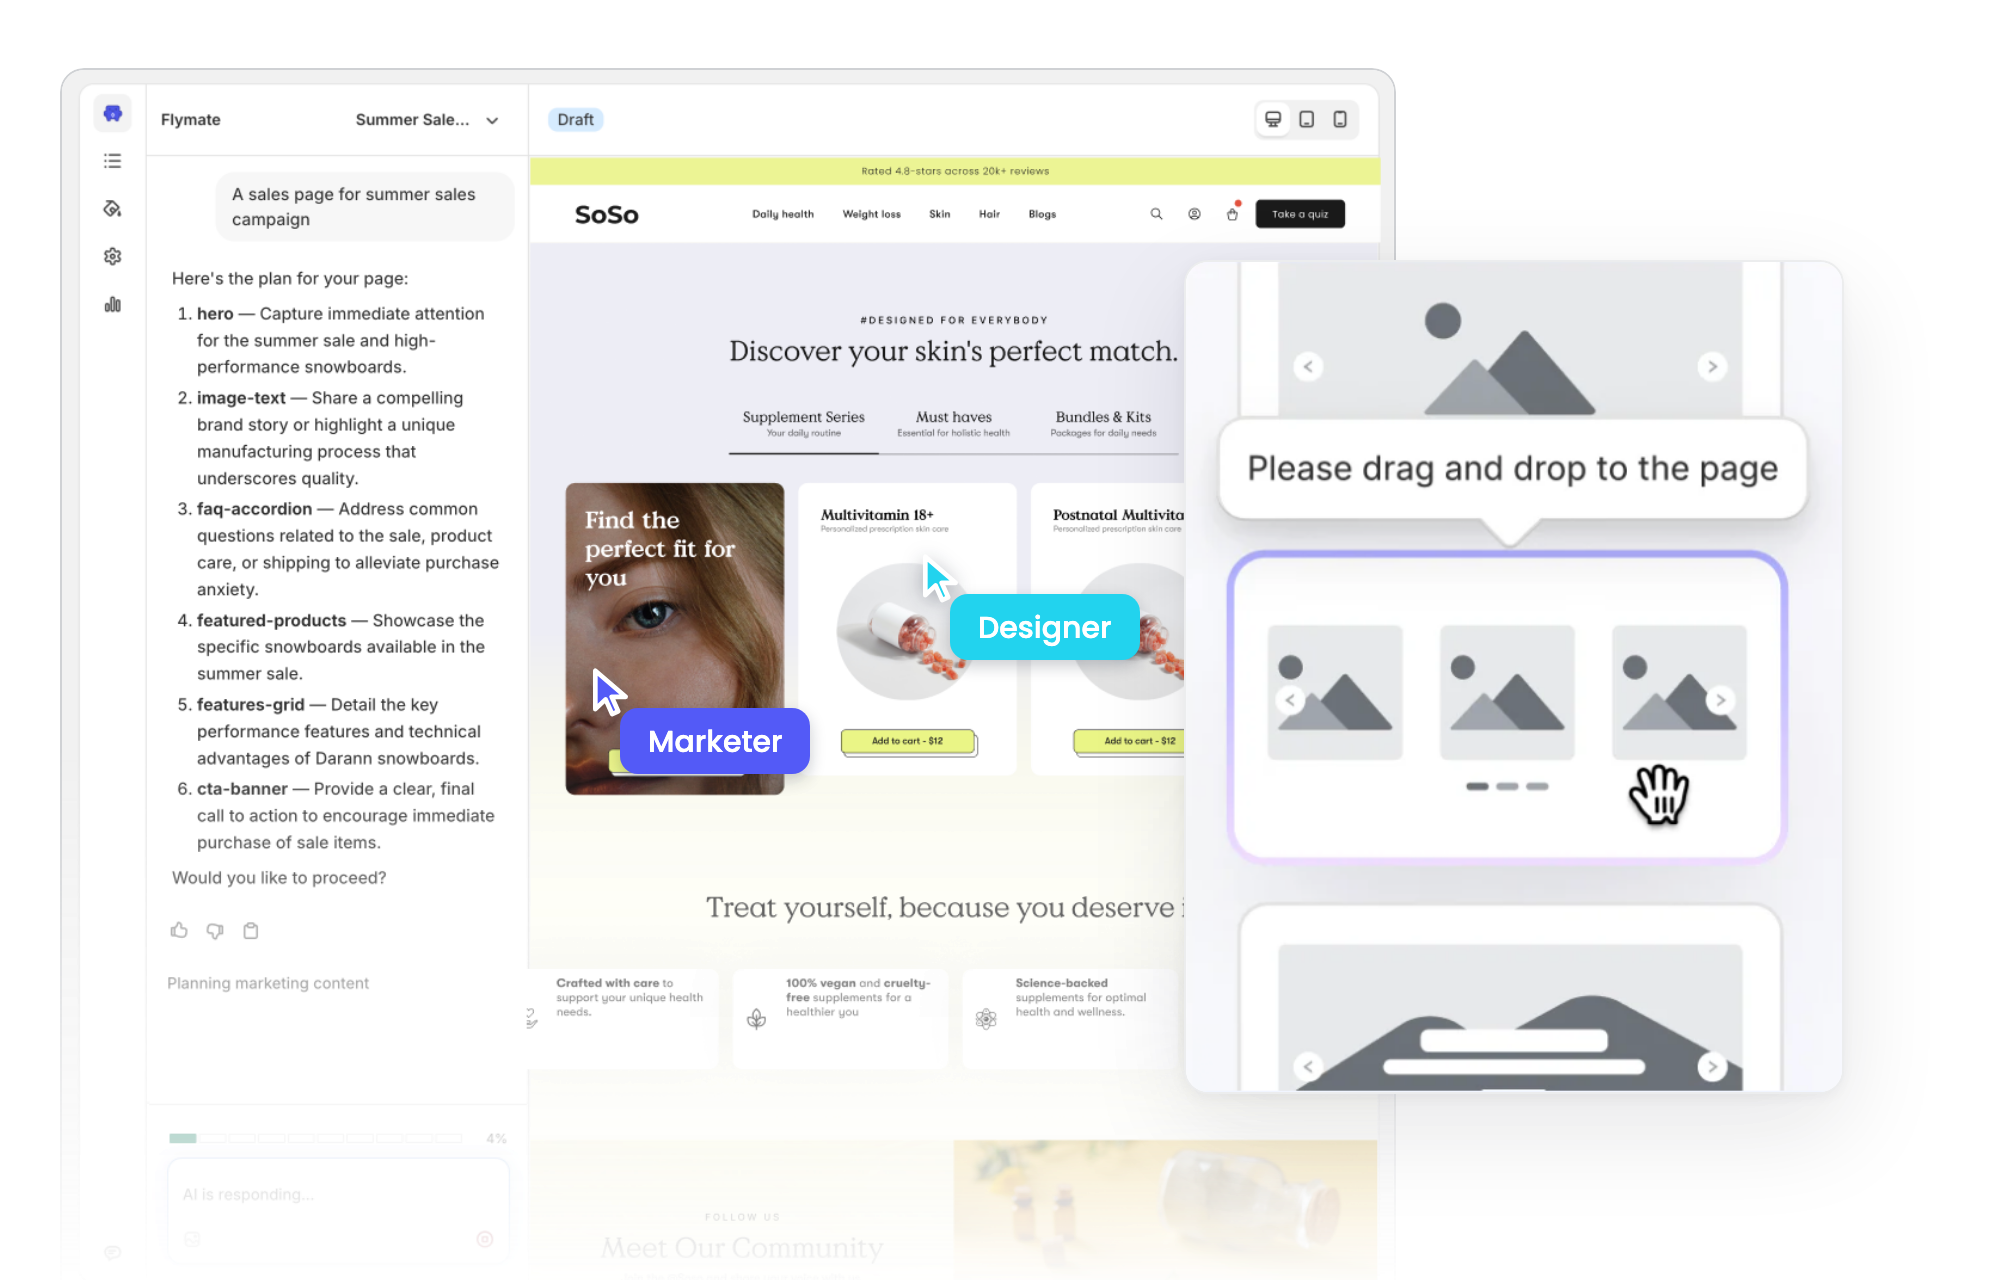Click the account icon in SoSo header

(x=1194, y=214)
